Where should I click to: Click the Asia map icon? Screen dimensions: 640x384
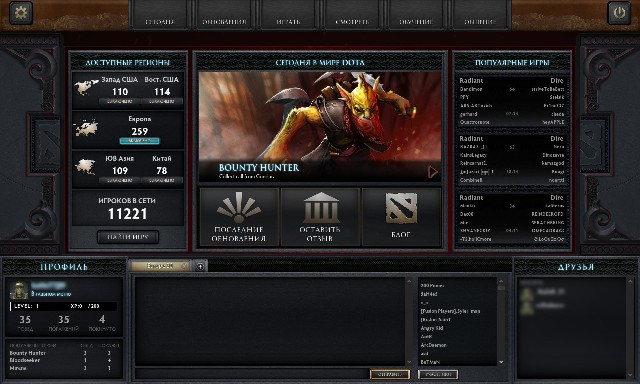[x=85, y=166]
